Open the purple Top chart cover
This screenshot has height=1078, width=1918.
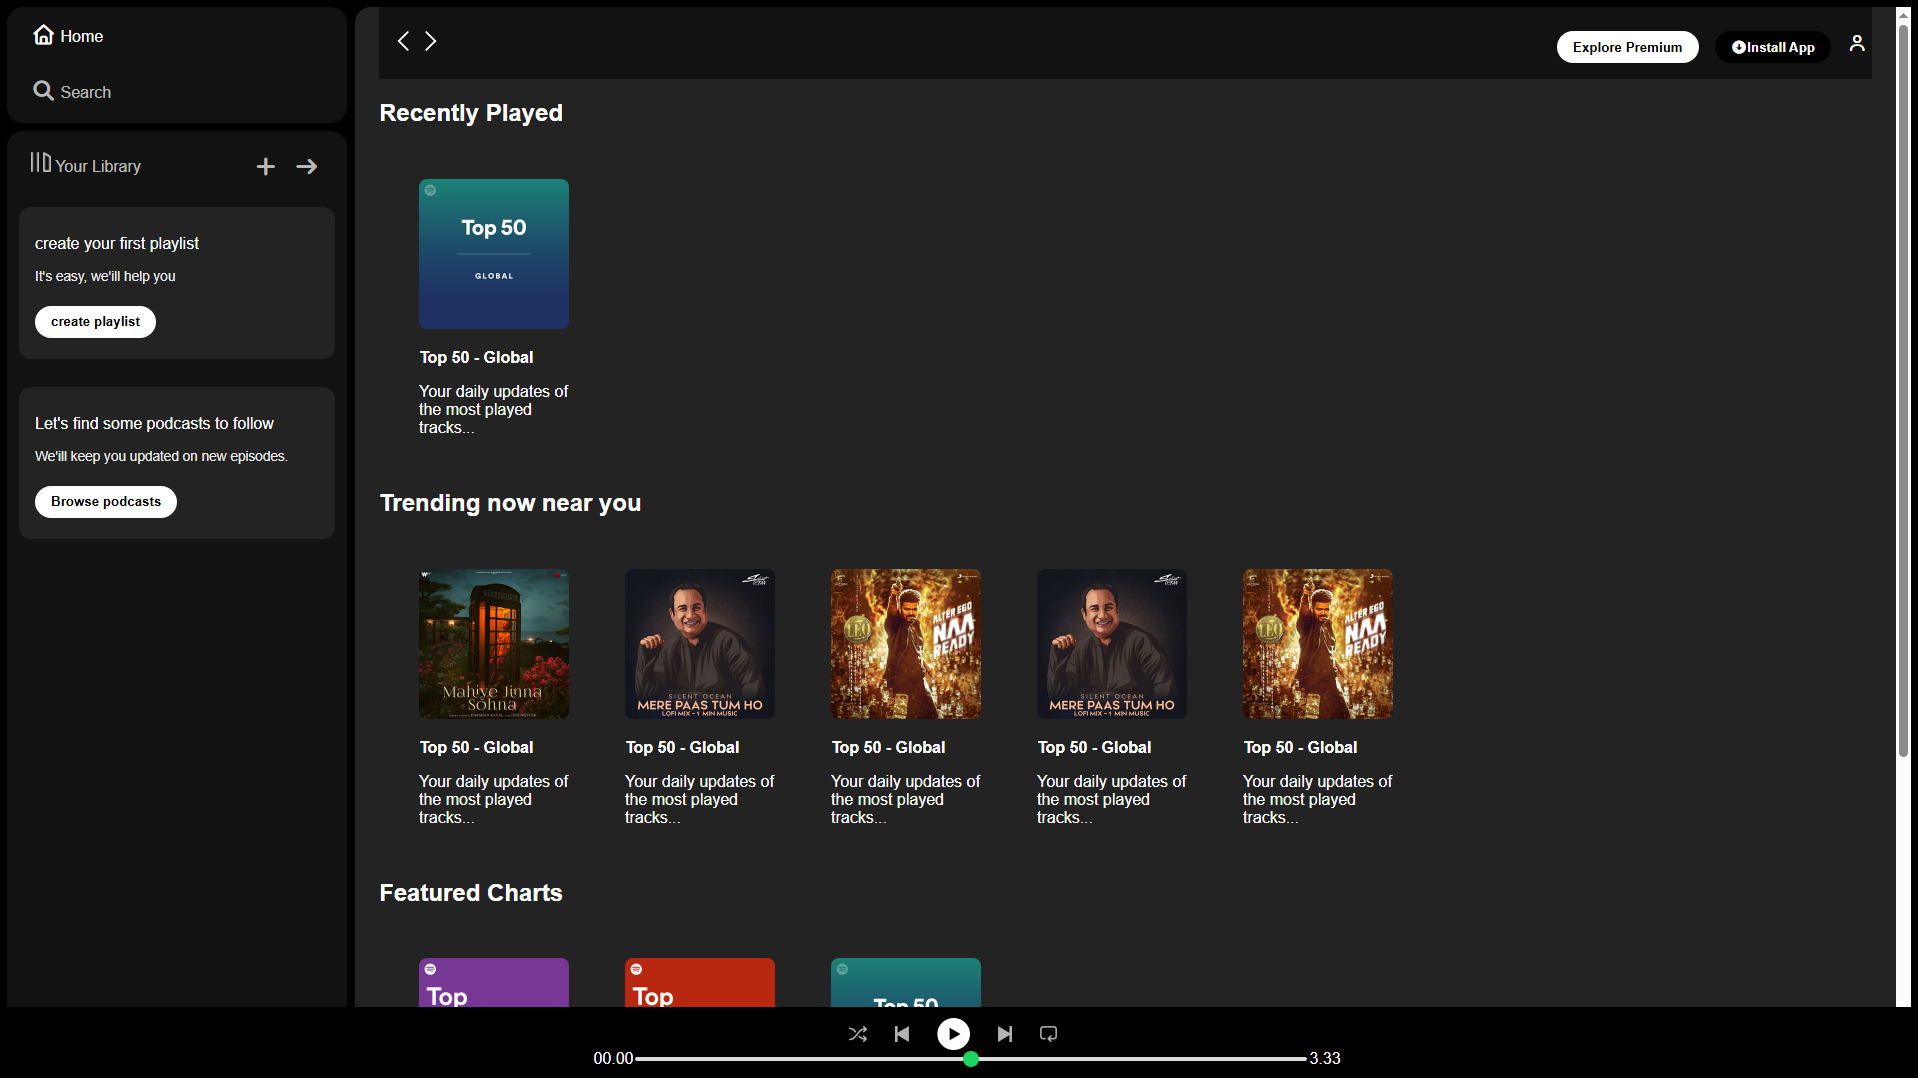pyautogui.click(x=494, y=982)
